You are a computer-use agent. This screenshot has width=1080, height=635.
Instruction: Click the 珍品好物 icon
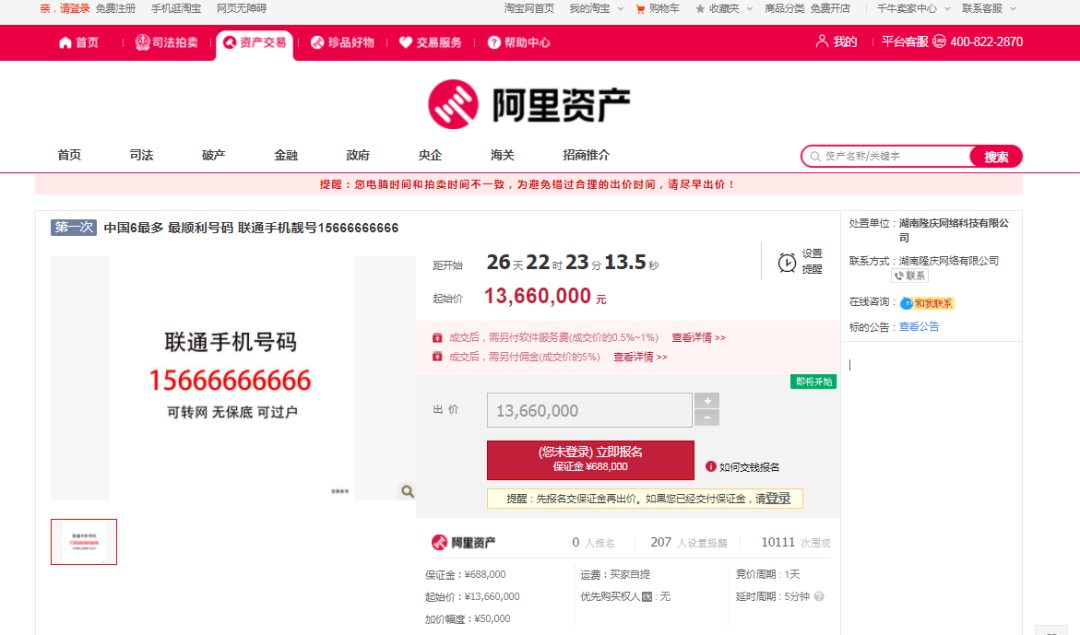[x=318, y=43]
